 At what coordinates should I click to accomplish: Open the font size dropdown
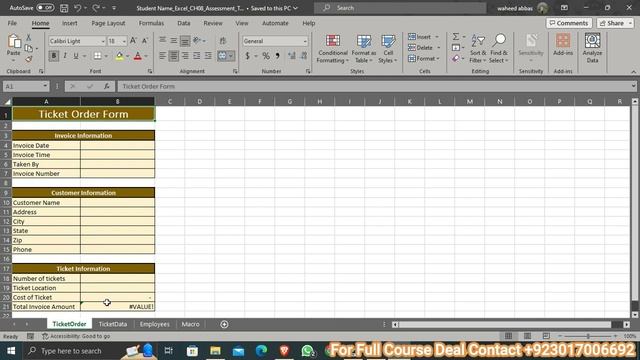[x=124, y=41]
